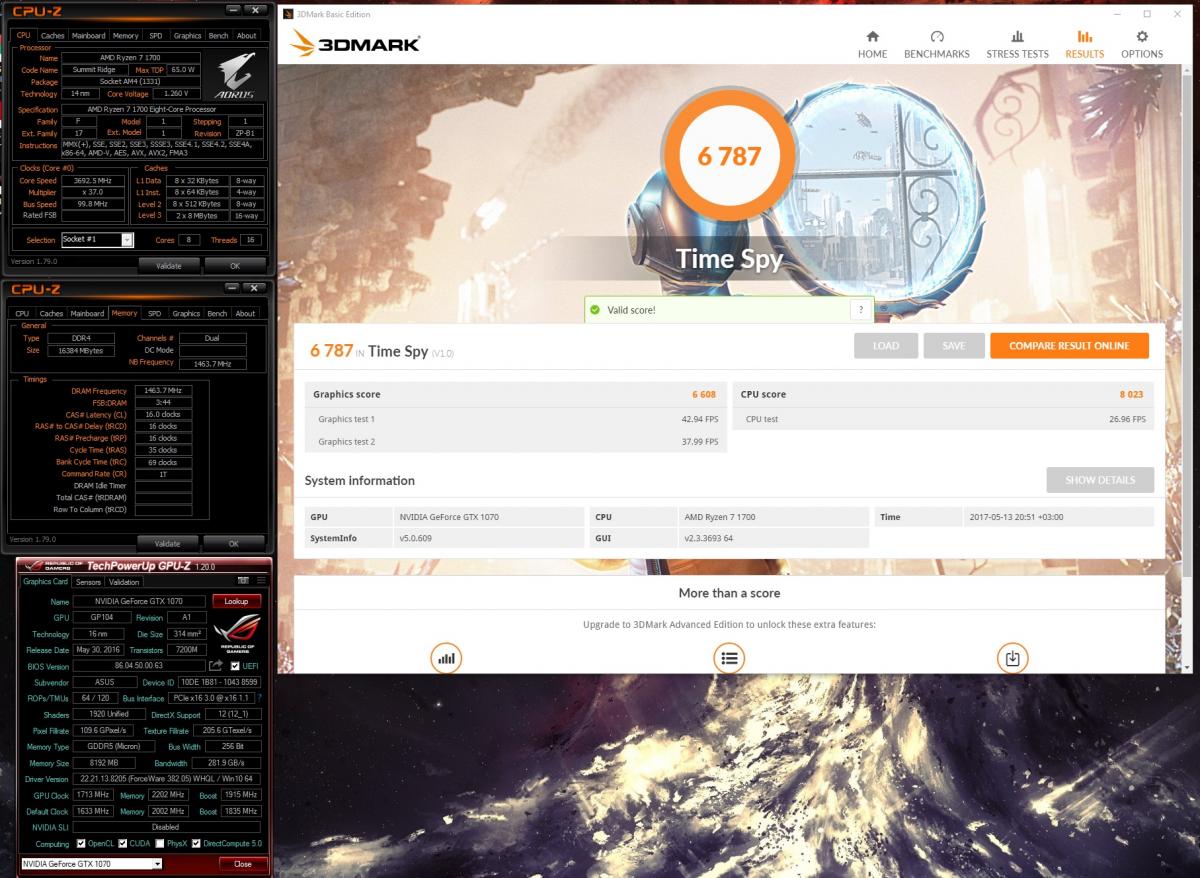Click Show Details button
The height and width of the screenshot is (878, 1200).
[1100, 480]
